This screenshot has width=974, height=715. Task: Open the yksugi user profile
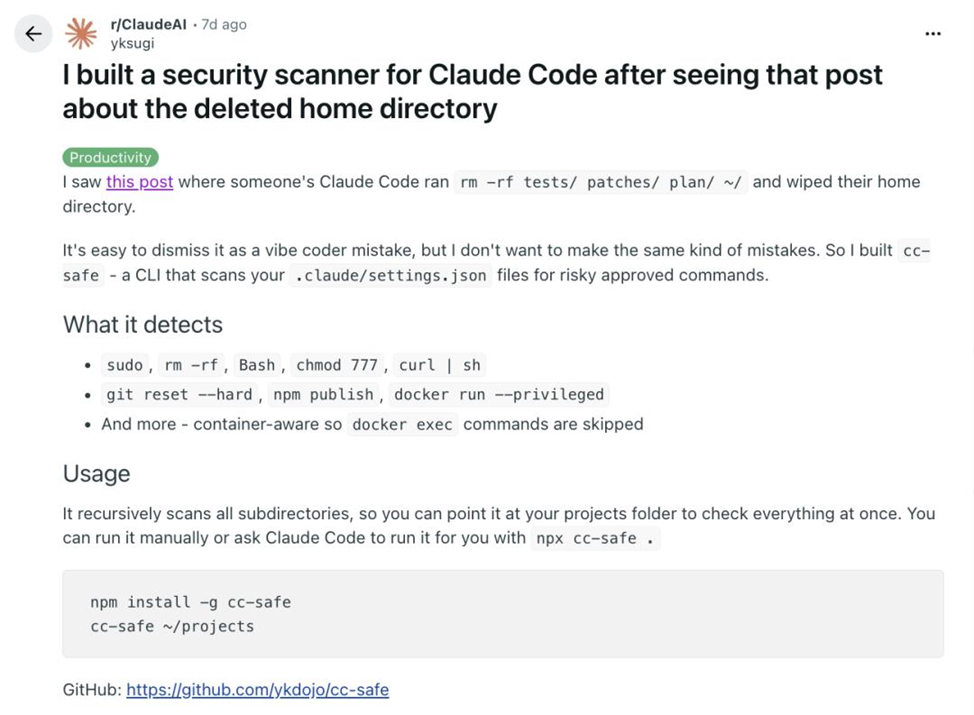pos(132,43)
